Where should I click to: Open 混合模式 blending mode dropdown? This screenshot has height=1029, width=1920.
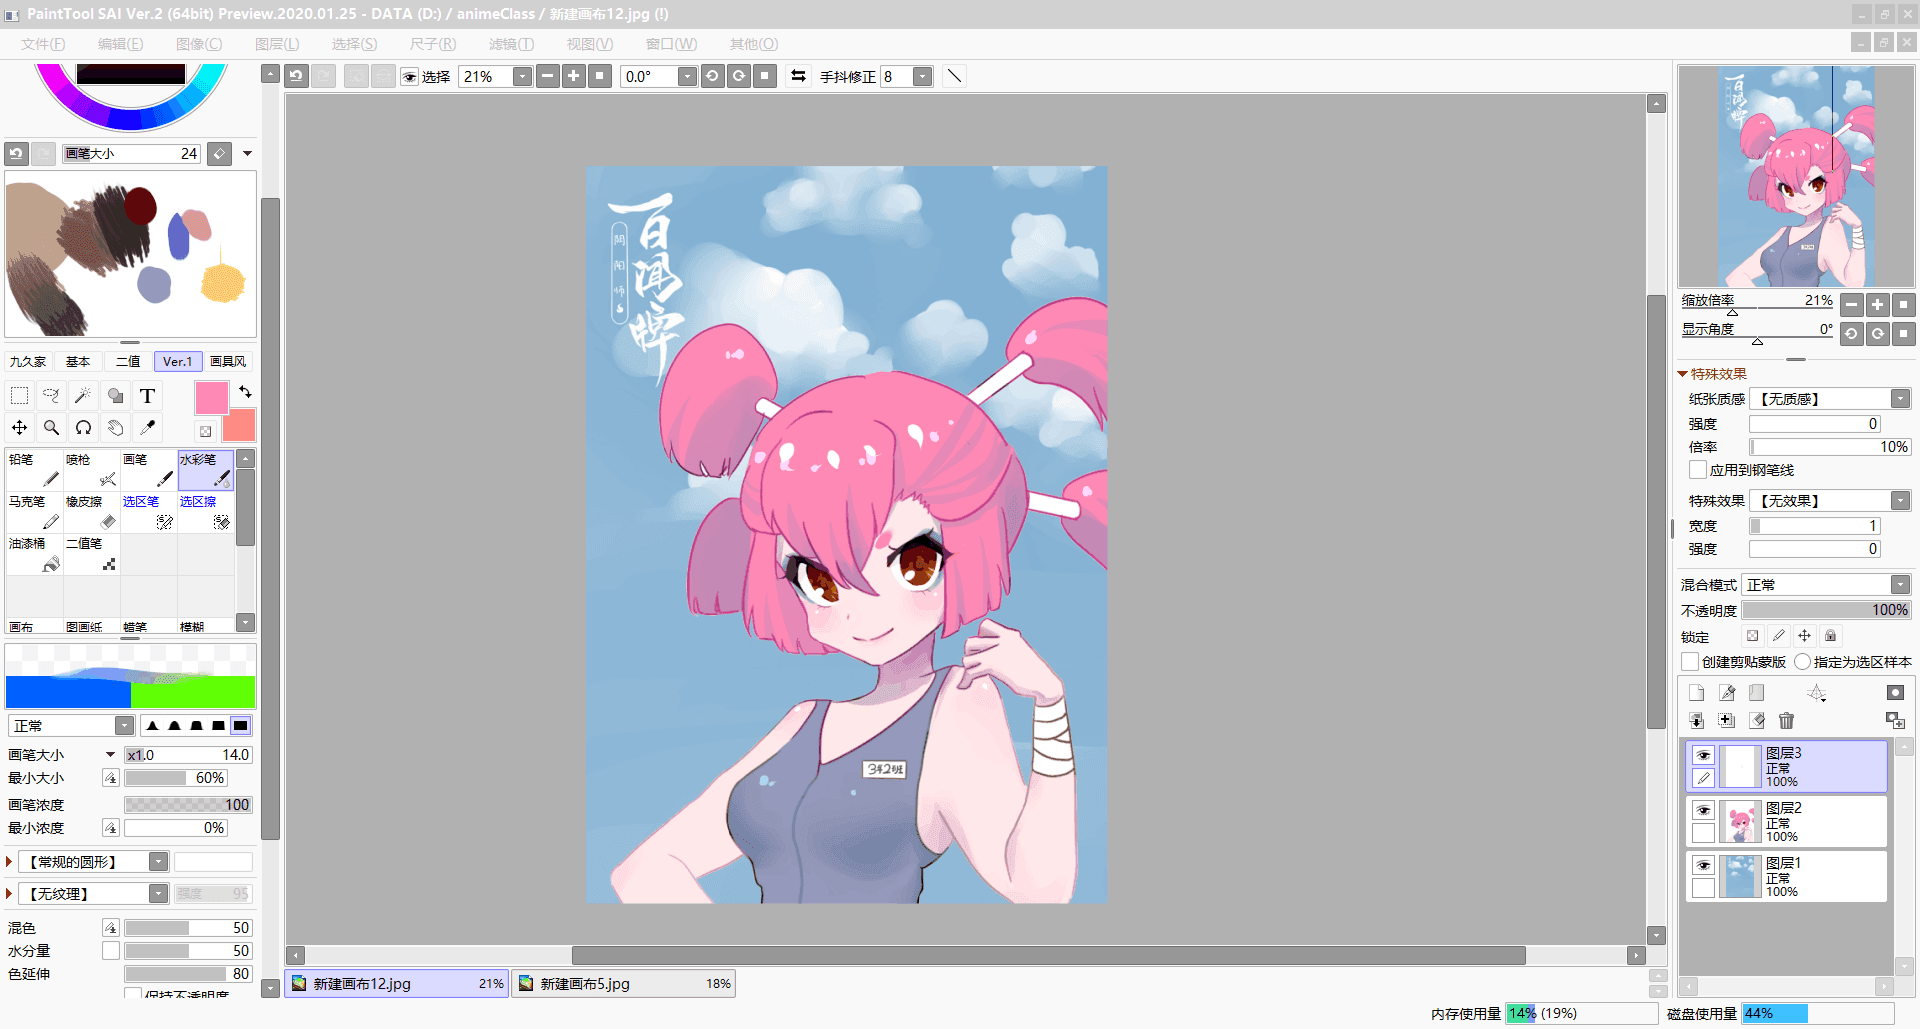click(x=1900, y=585)
